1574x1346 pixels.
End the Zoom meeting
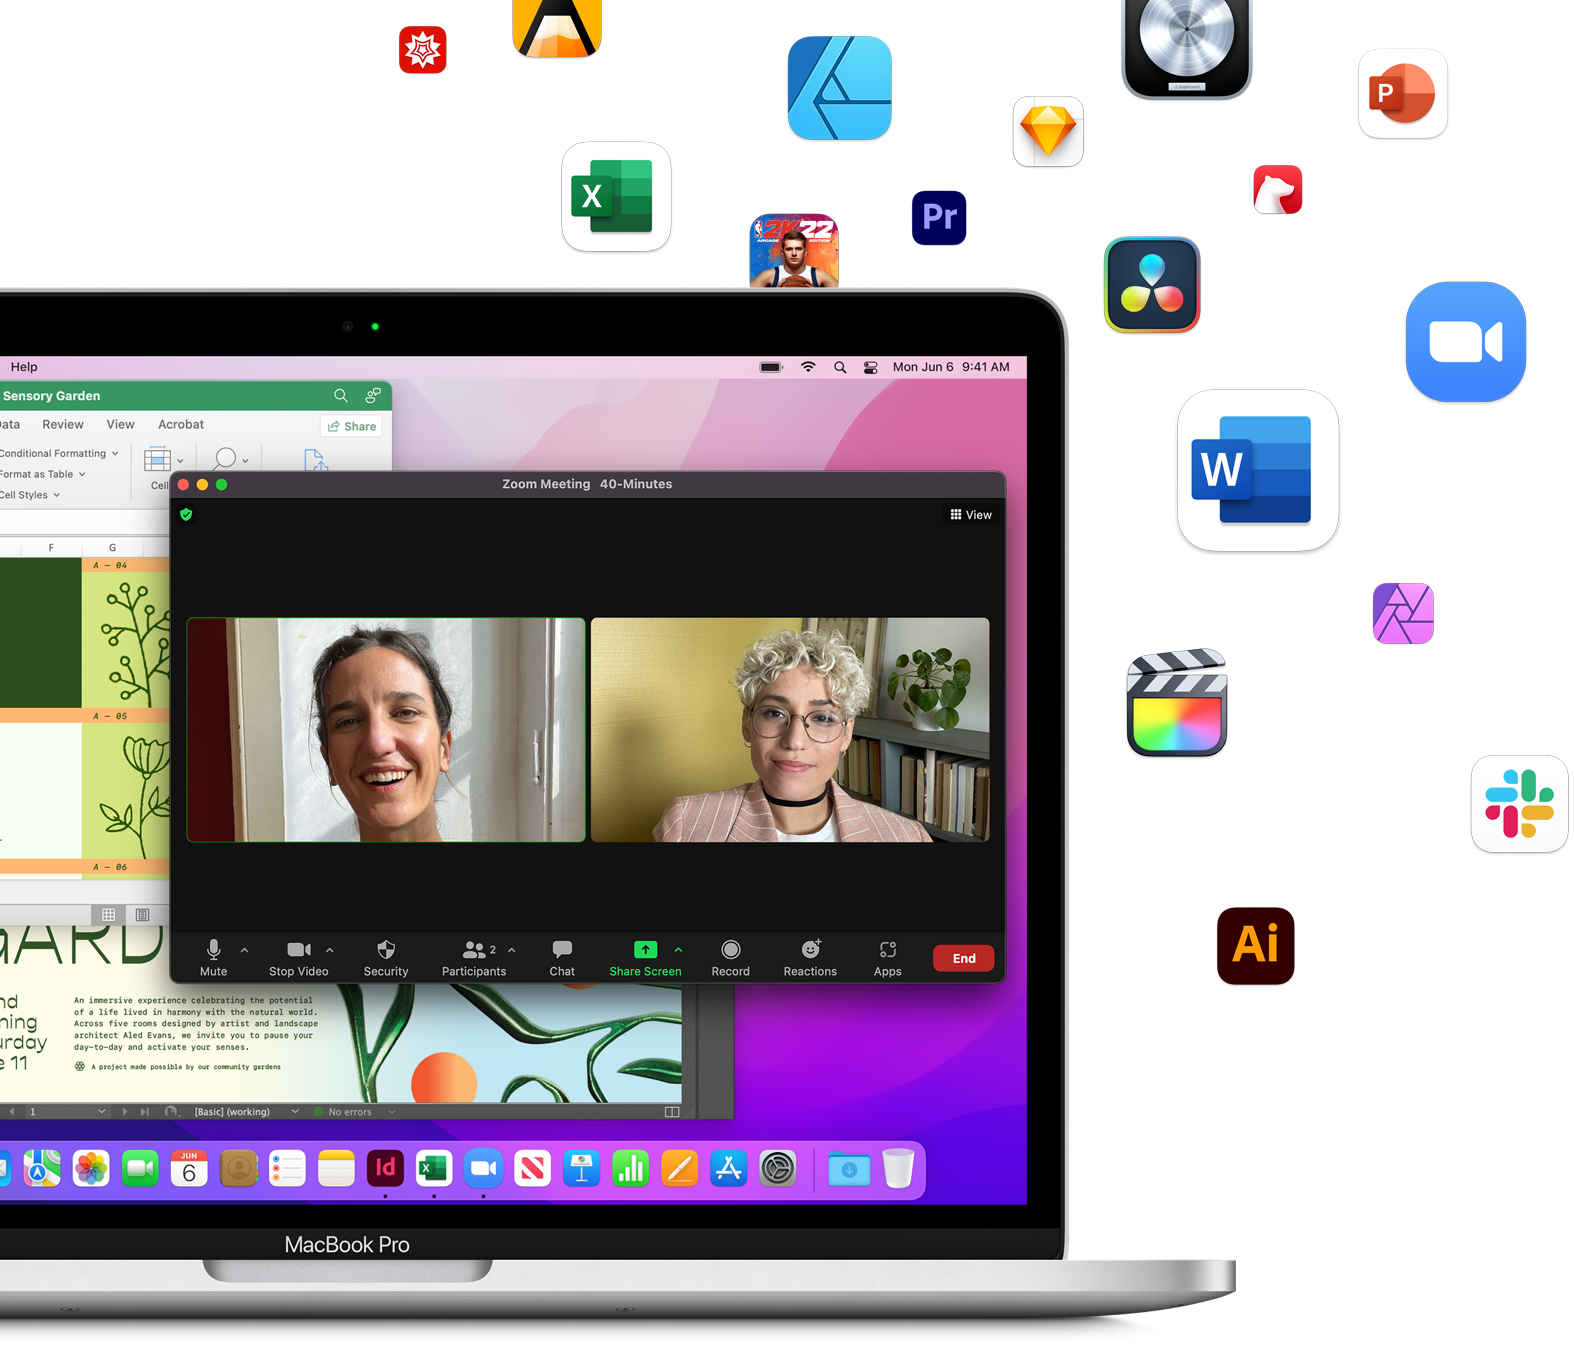(x=964, y=958)
